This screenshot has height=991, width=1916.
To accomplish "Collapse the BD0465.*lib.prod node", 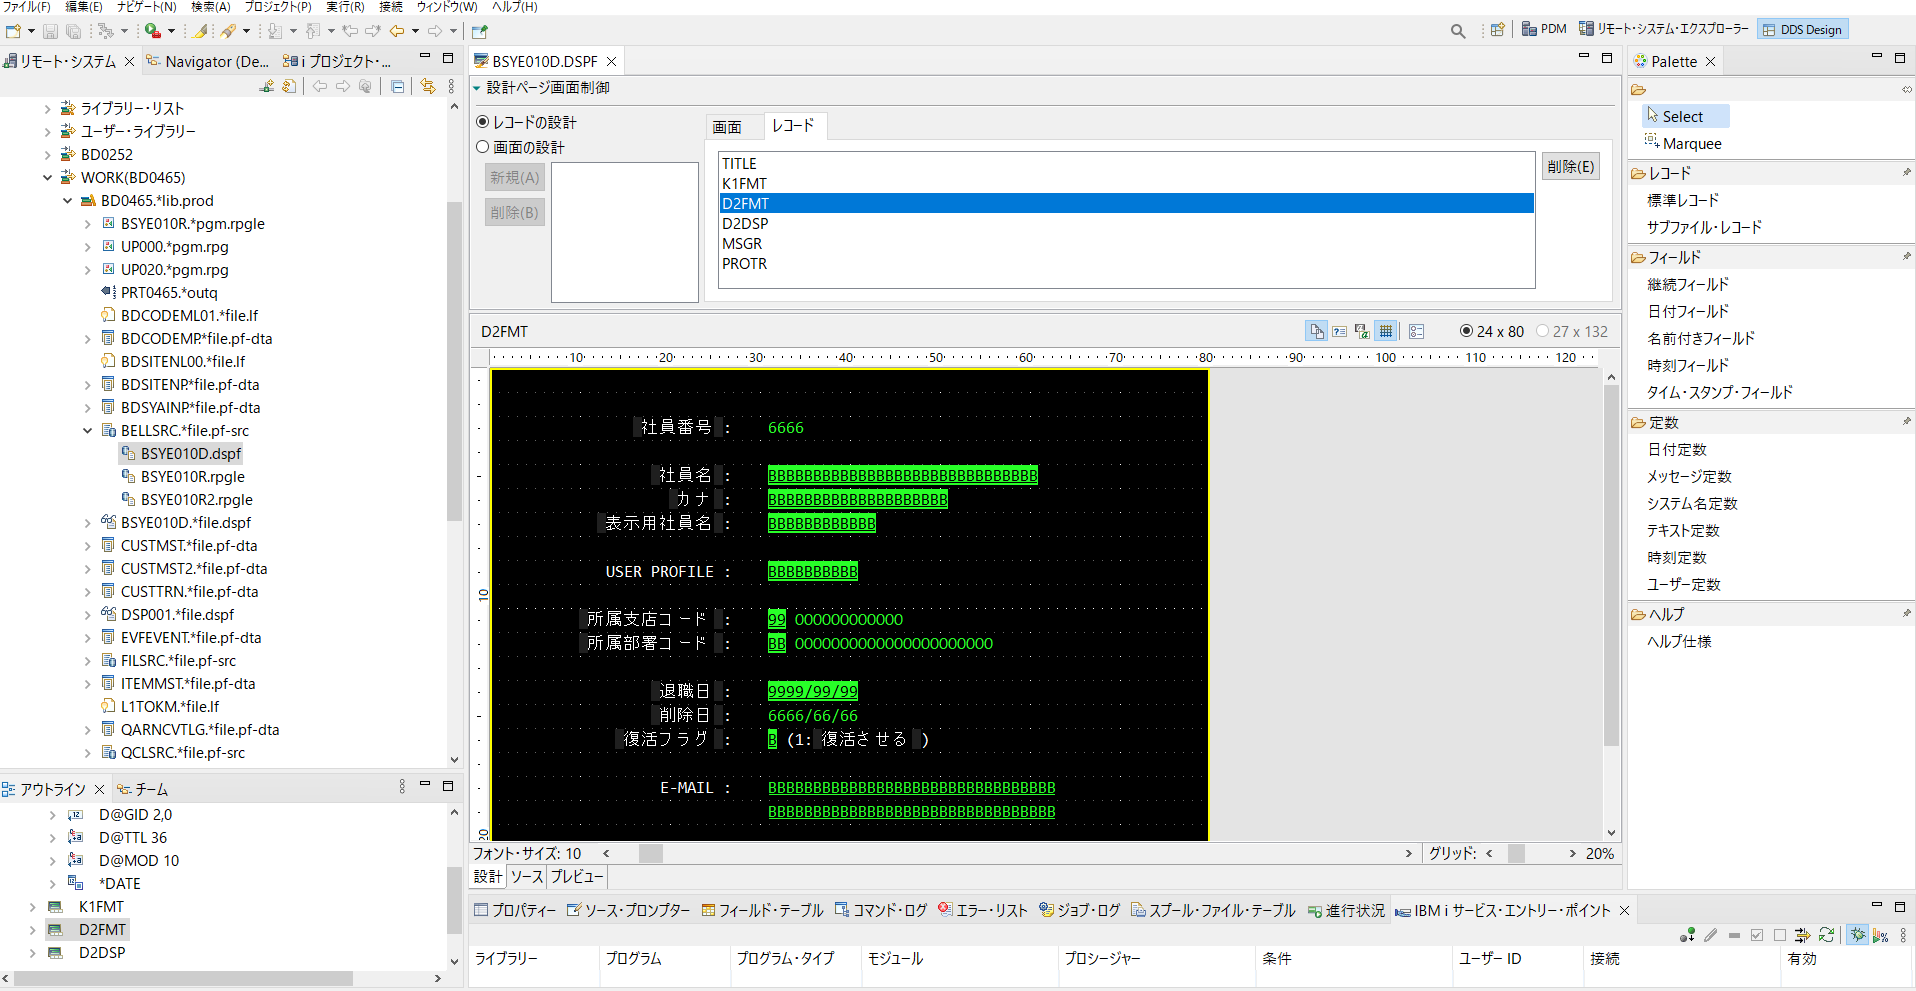I will coord(67,201).
